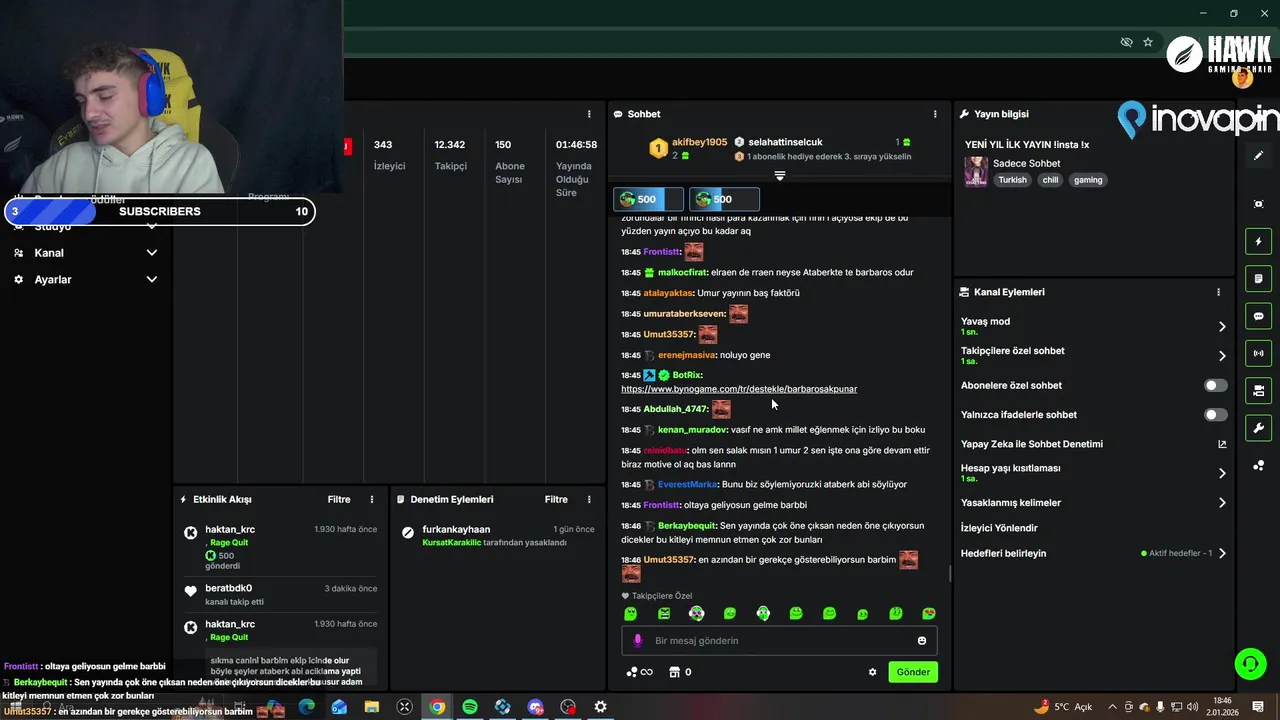
Task: Click chat username kenan_muradov
Action: tap(692, 430)
